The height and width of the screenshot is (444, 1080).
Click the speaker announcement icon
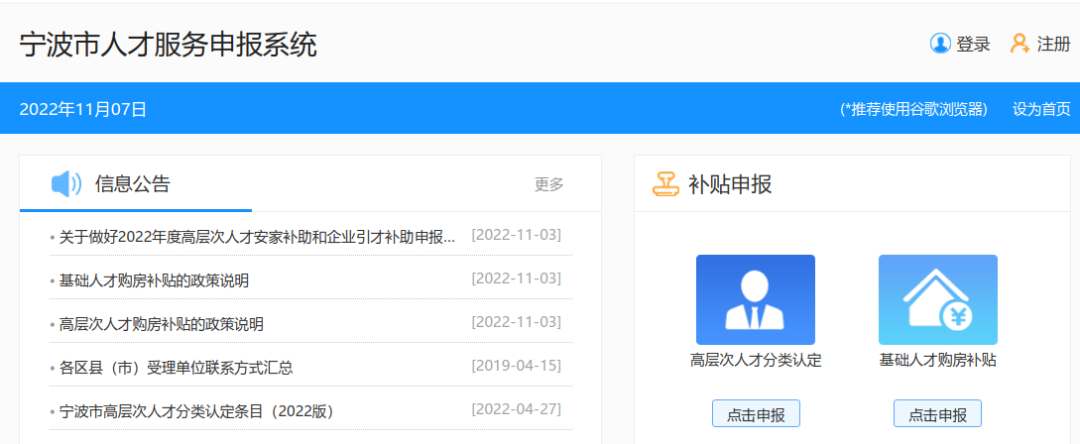(x=67, y=184)
